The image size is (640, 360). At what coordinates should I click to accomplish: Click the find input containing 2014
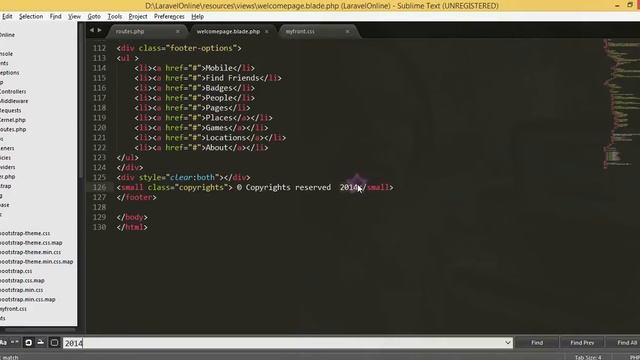pyautogui.click(x=287, y=343)
